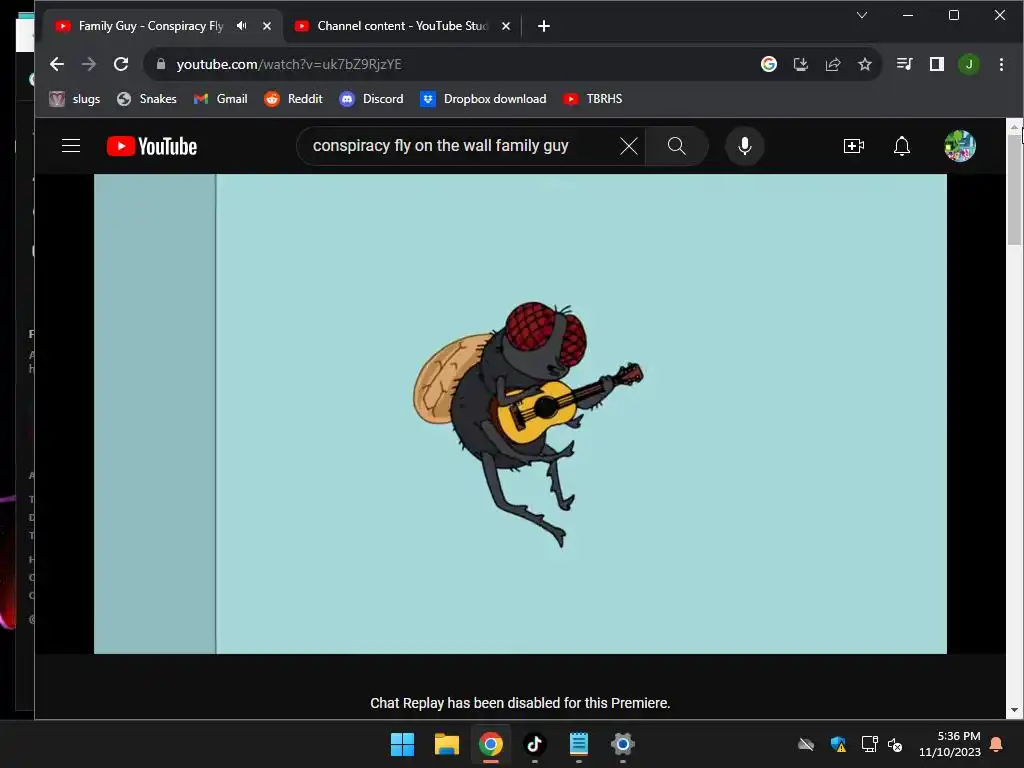Install app via address bar icon
Screen dimensions: 1024x768
point(801,64)
